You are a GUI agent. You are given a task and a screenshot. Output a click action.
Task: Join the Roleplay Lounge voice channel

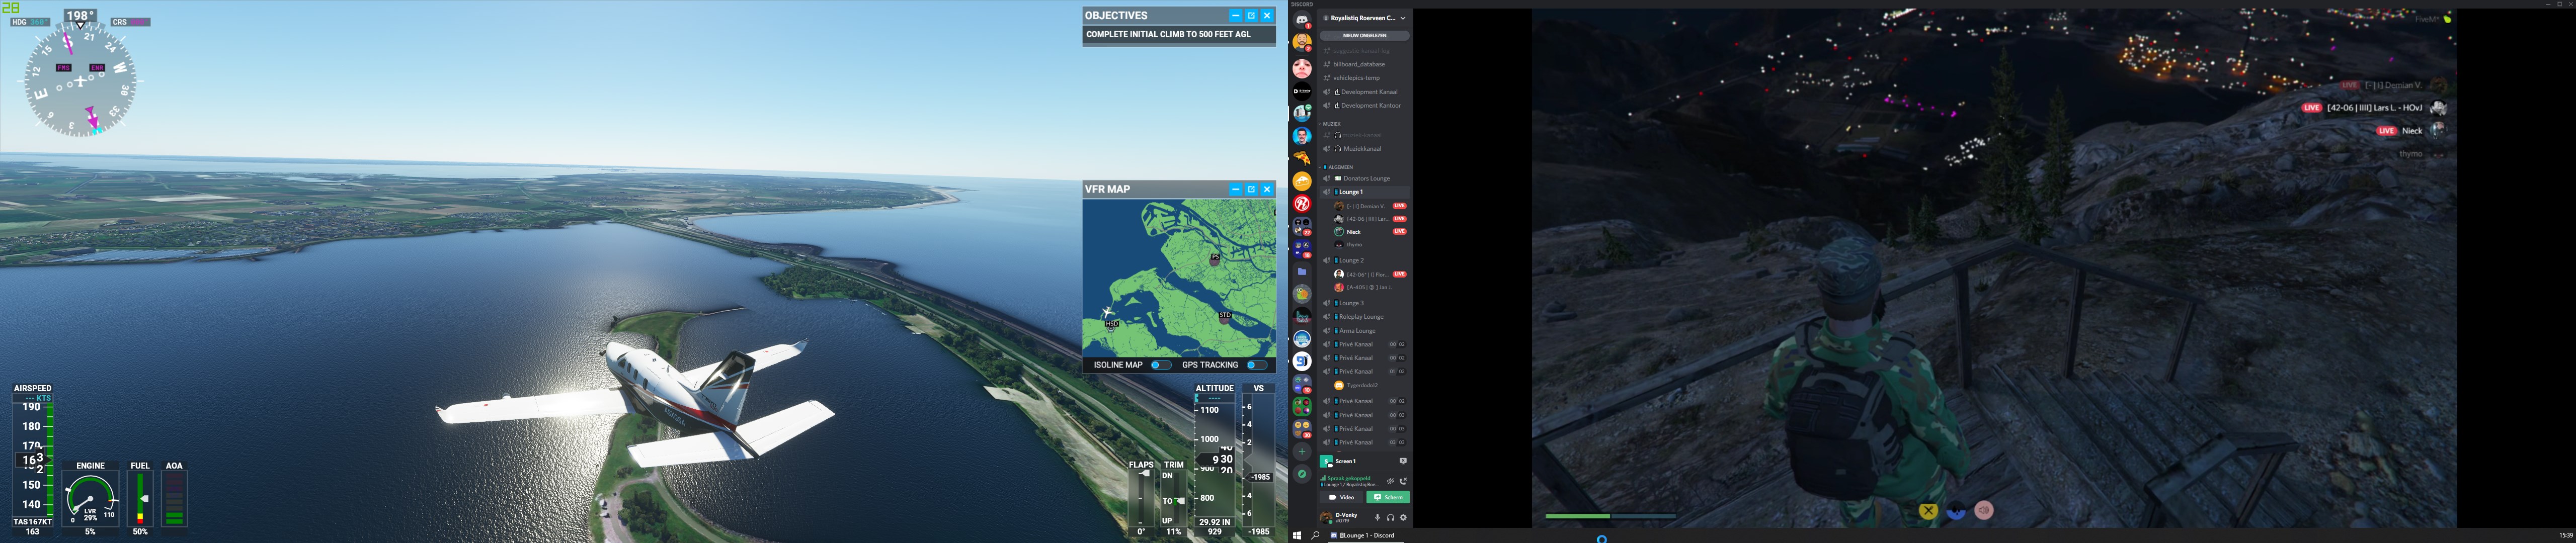click(x=1361, y=317)
